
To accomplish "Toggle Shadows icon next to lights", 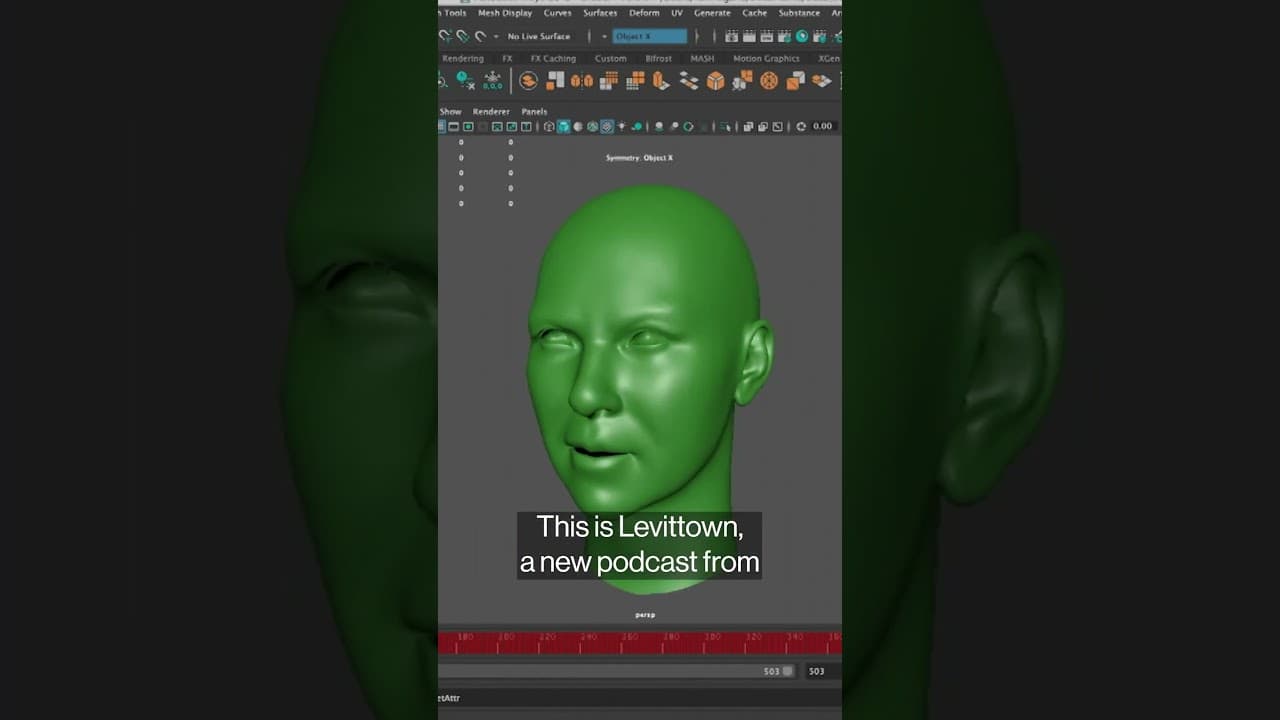I will pos(637,126).
